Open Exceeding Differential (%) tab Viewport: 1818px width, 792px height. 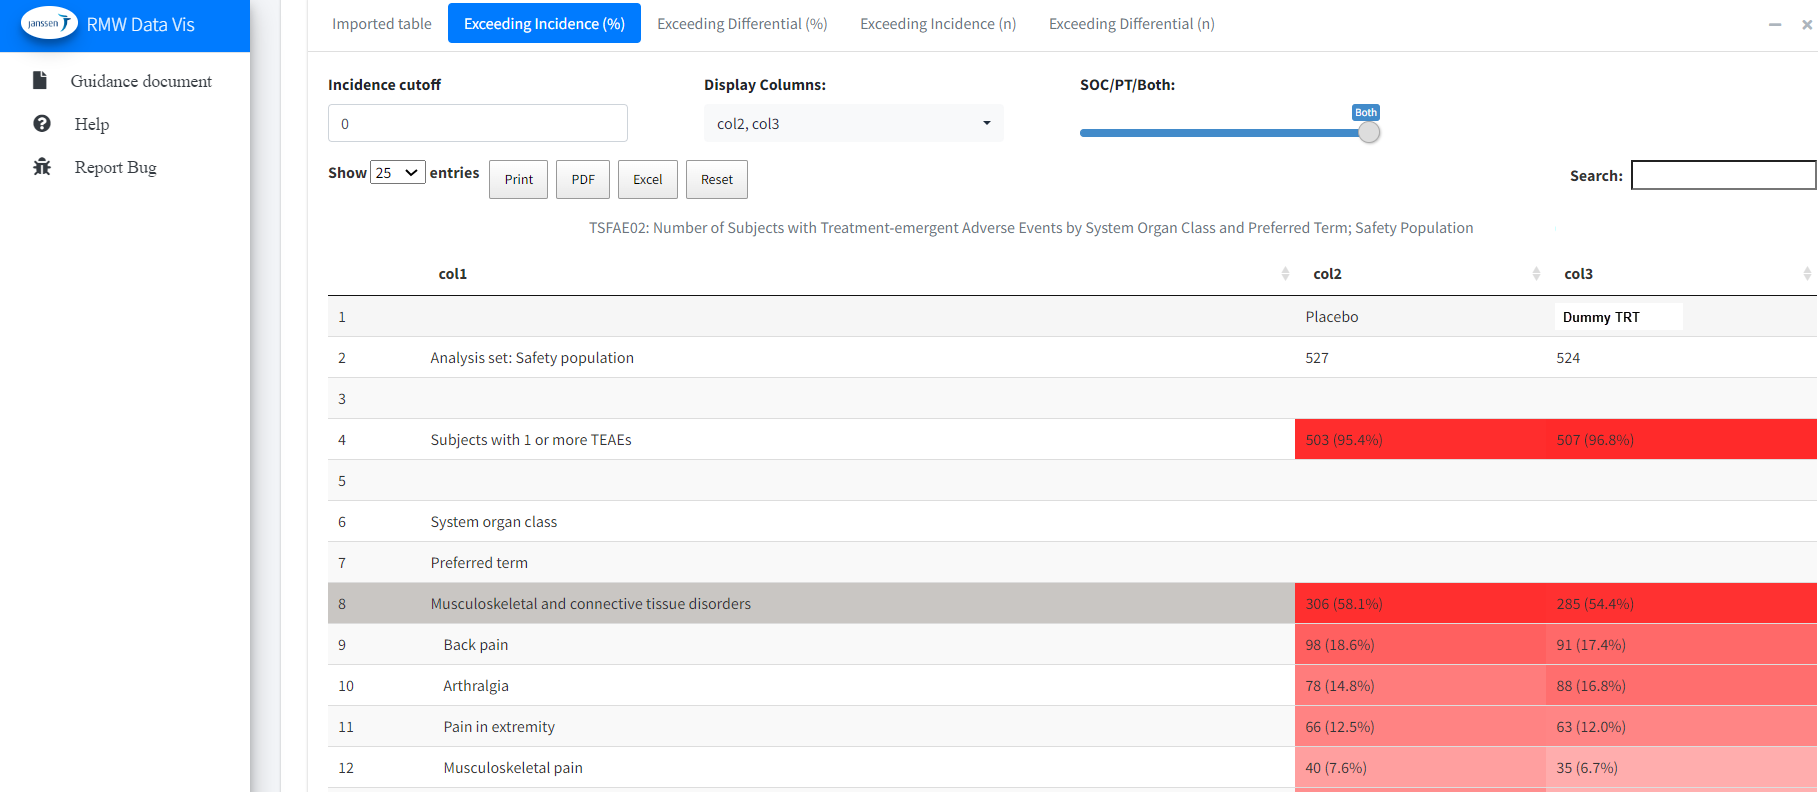pos(742,24)
